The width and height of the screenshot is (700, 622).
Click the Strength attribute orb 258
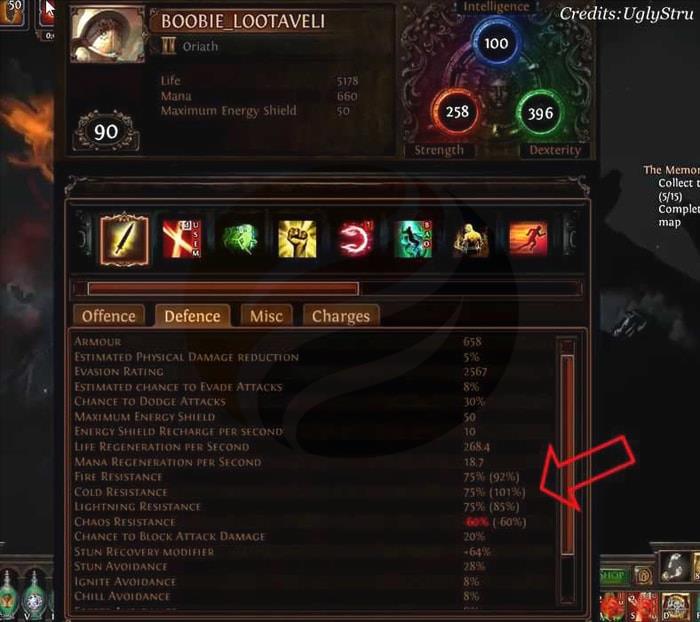(x=457, y=112)
